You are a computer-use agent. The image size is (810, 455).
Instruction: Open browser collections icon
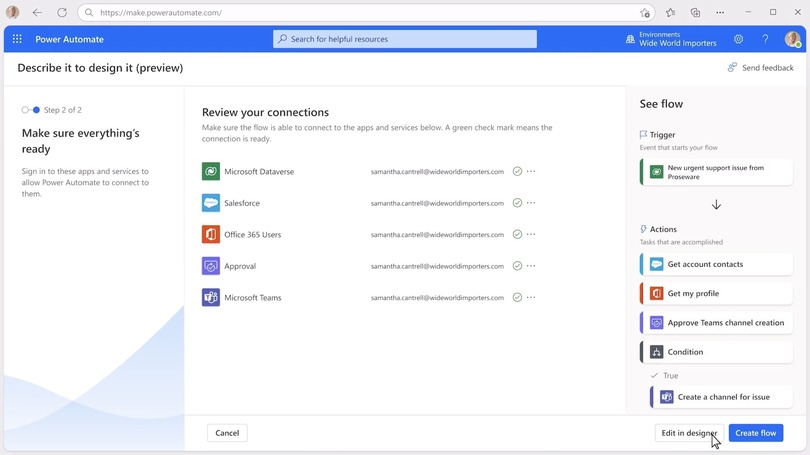(x=695, y=12)
